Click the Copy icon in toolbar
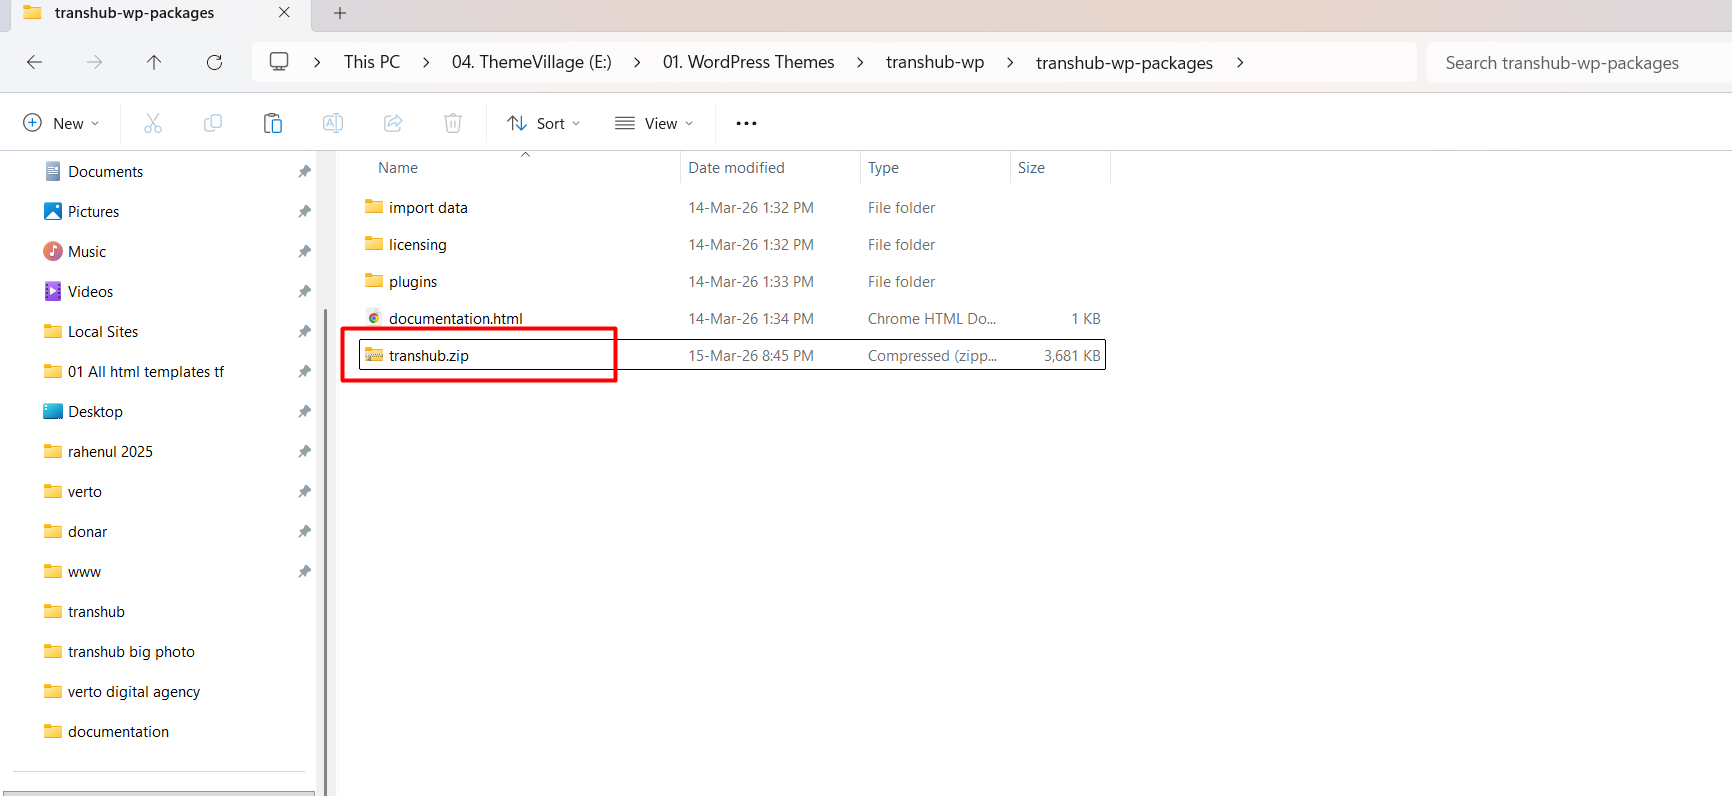This screenshot has height=796, width=1732. point(213,123)
